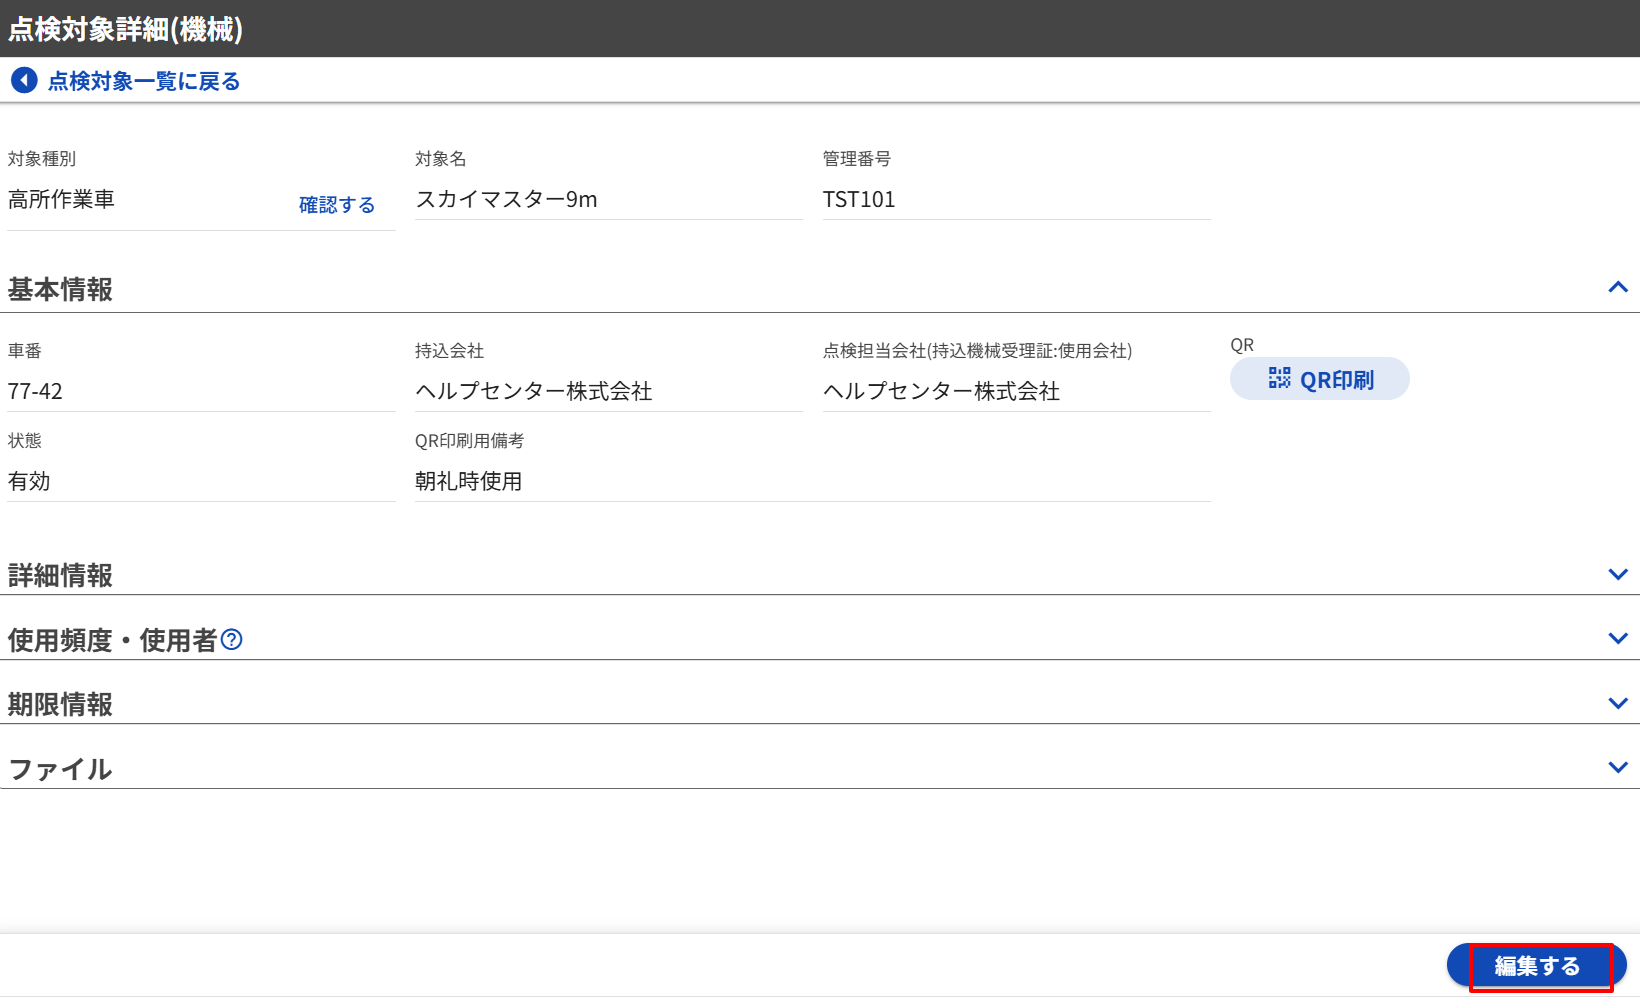The width and height of the screenshot is (1640, 997).
Task: Click the circular back arrow icon
Action: click(24, 81)
